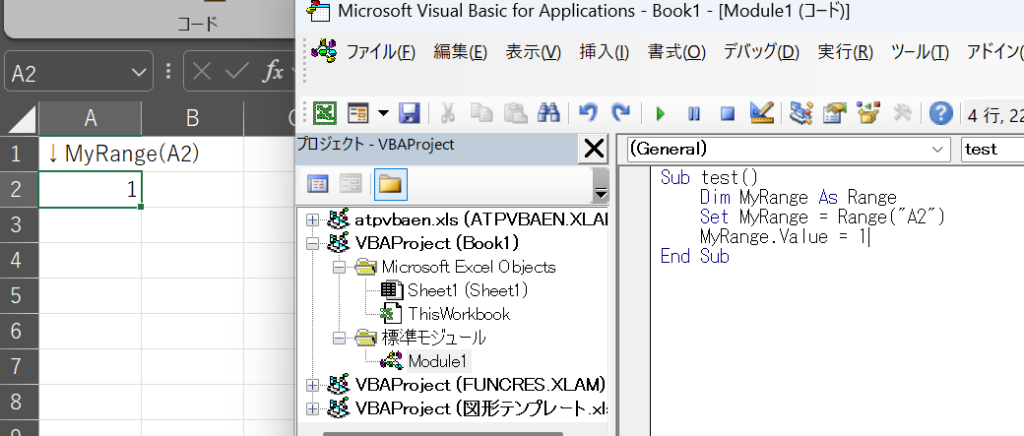Open the (General) object dropdown
The height and width of the screenshot is (436, 1024).
click(939, 149)
